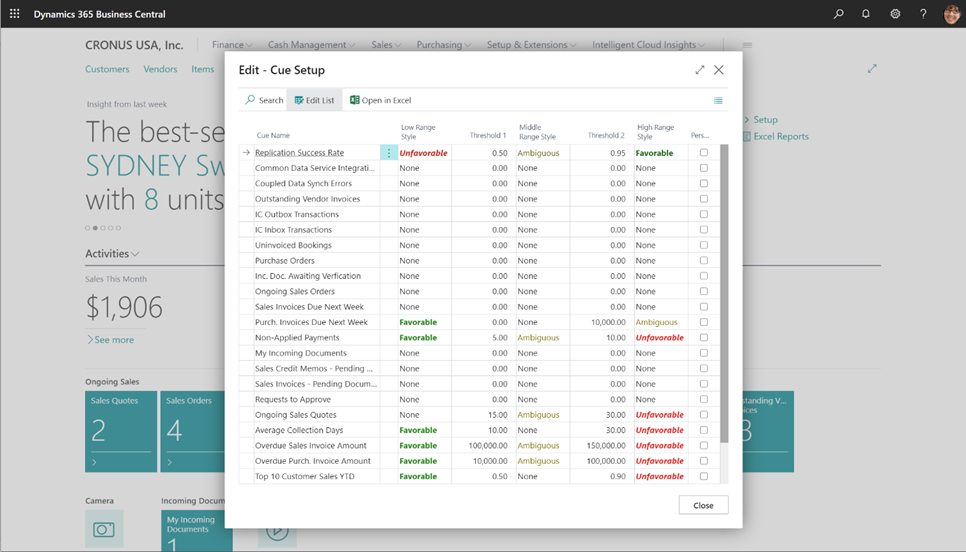
Task: Open the settings gear icon
Action: tap(895, 14)
